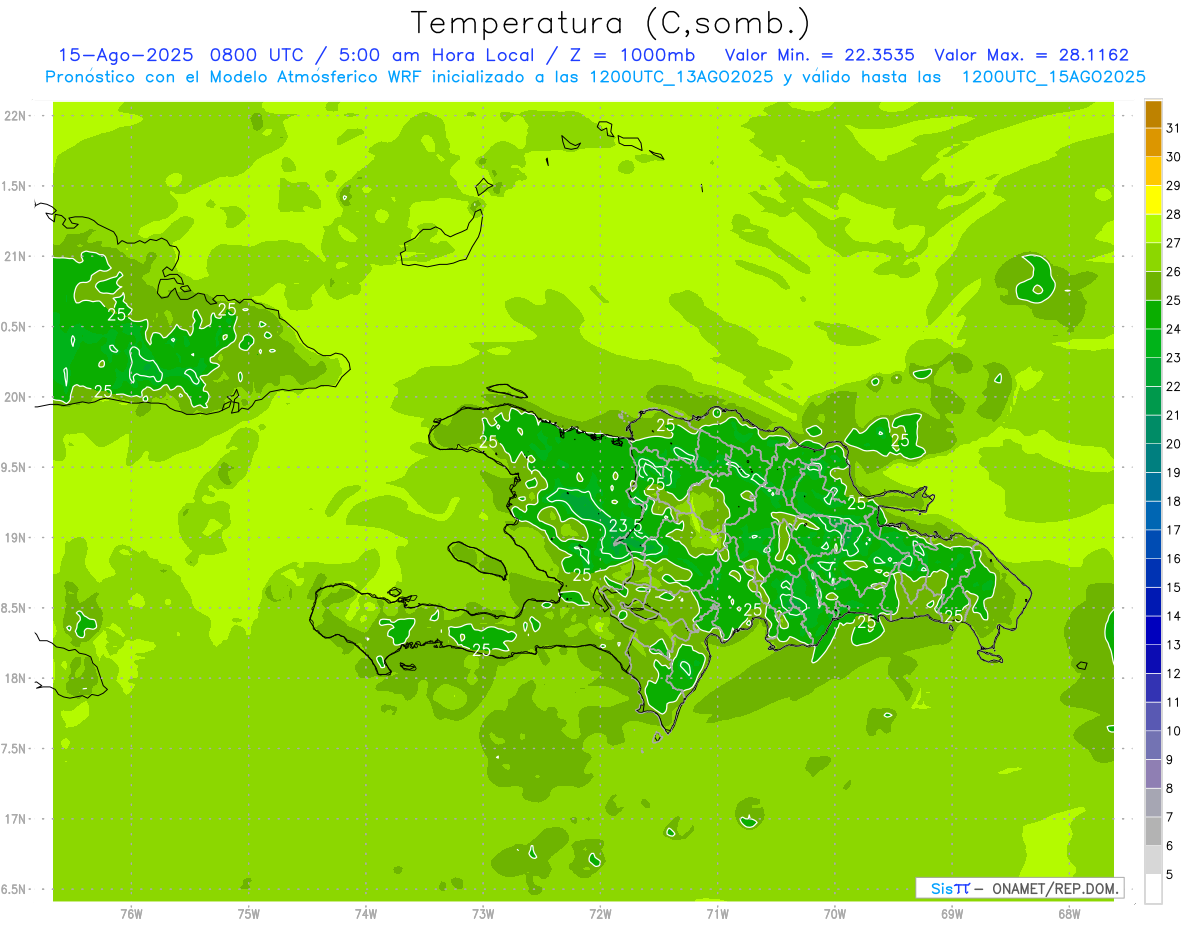1200x927 pixels.
Task: Click the '30' value on the color legend
Action: 1173,157
